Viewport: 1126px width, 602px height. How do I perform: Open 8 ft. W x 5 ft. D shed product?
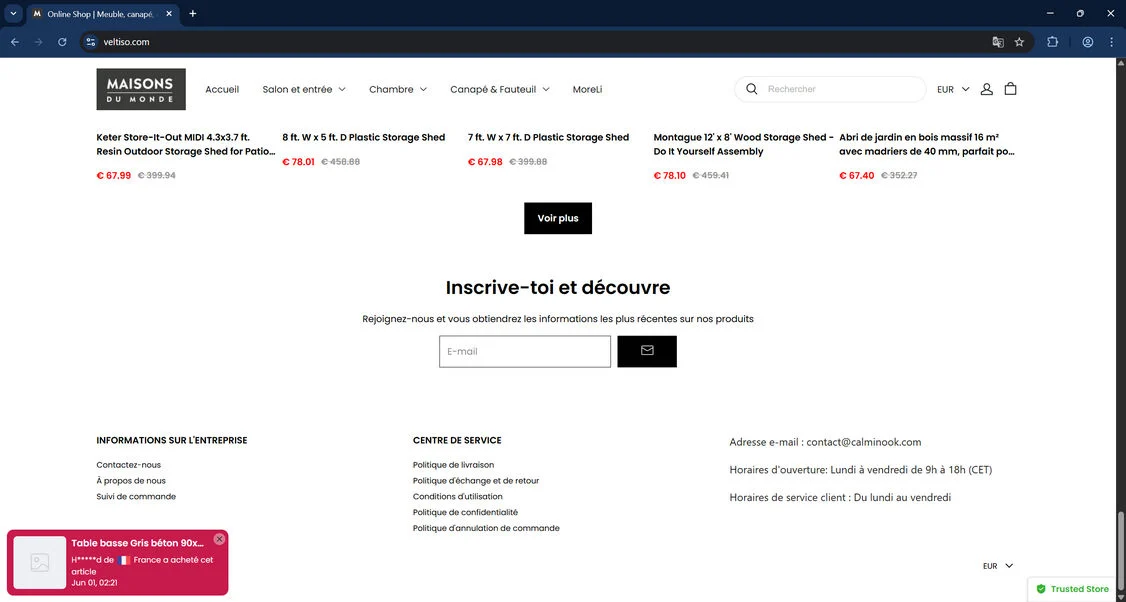point(363,137)
